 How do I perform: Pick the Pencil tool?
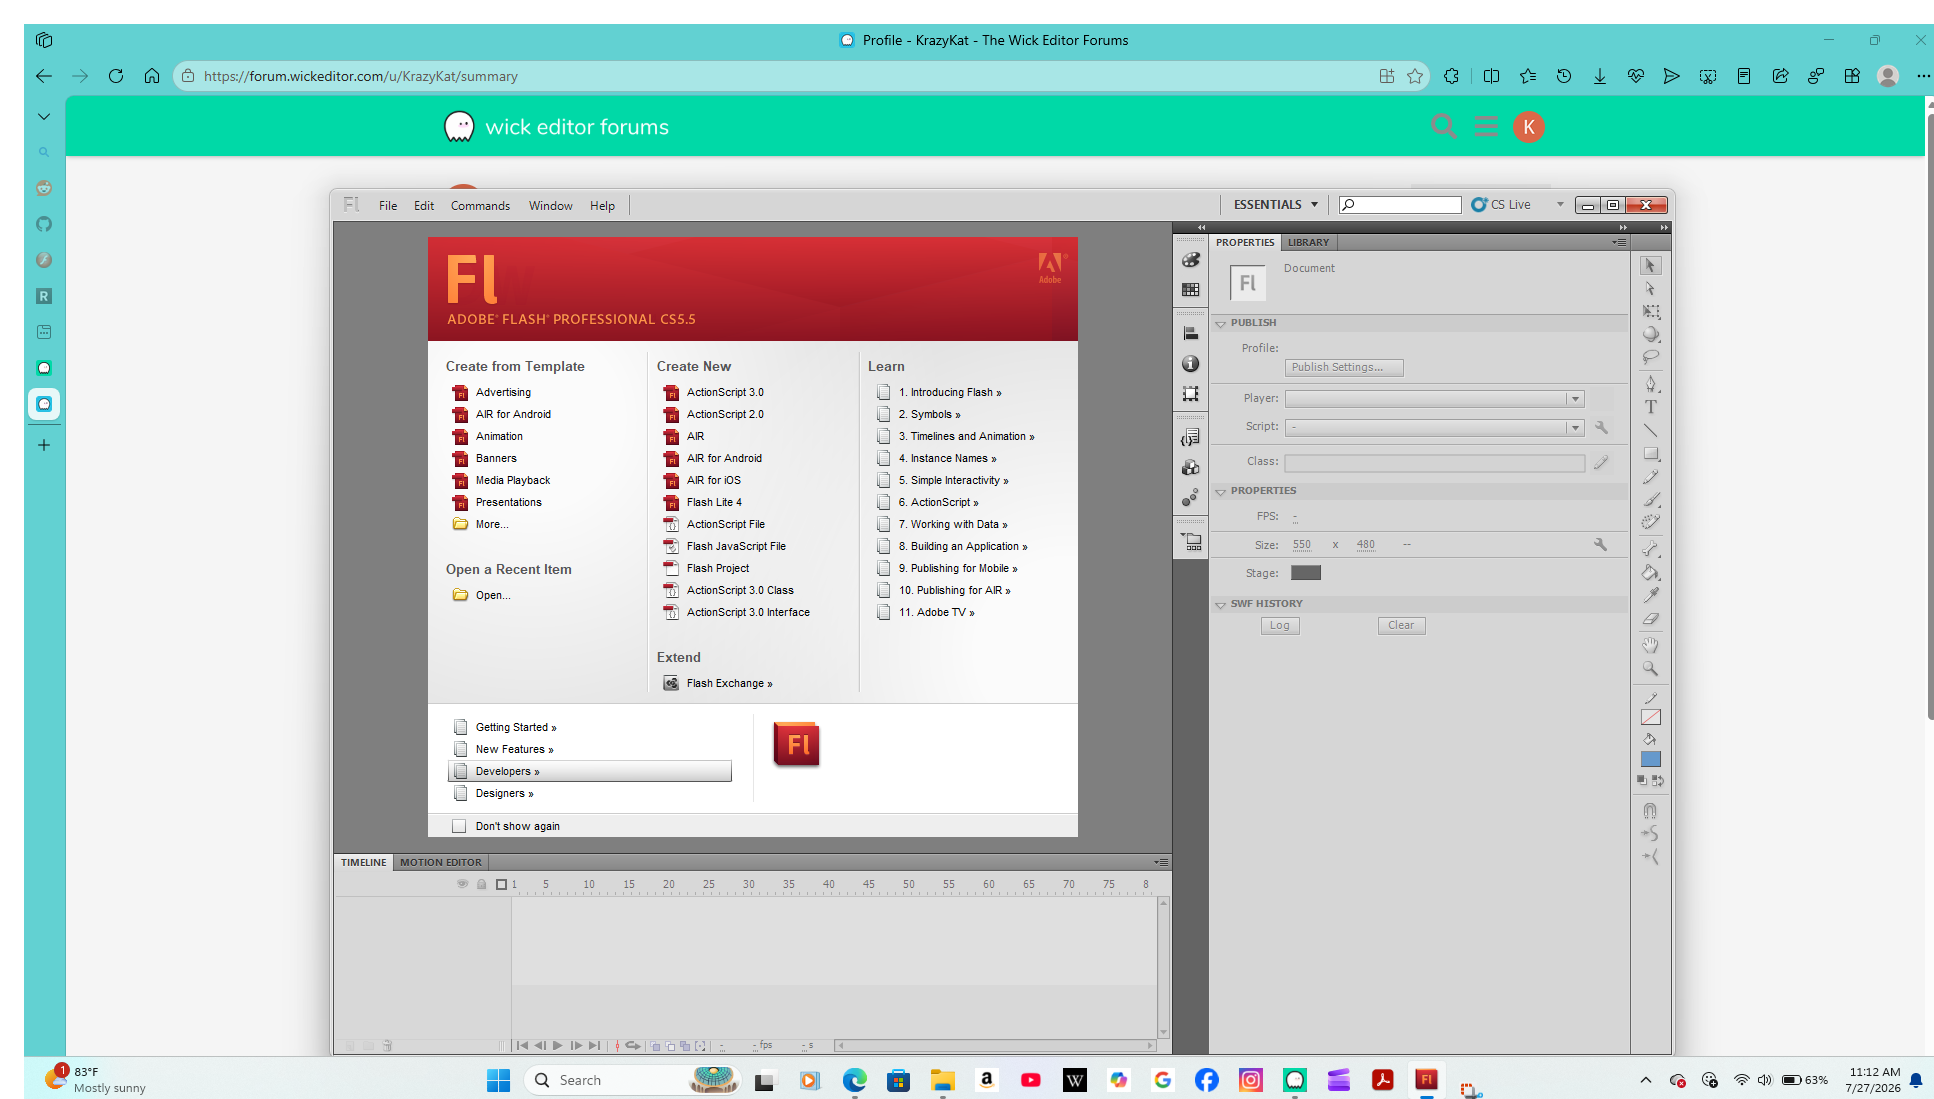click(x=1650, y=477)
